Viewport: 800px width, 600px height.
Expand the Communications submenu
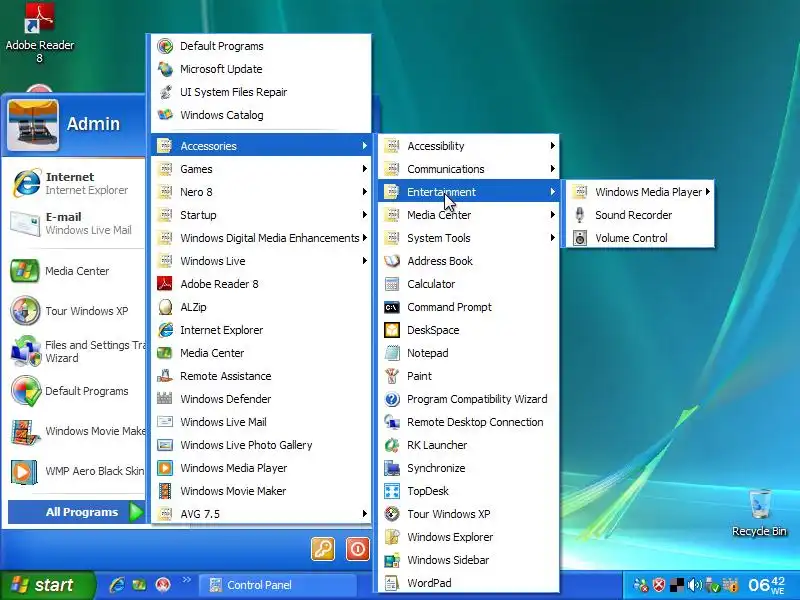[468, 169]
